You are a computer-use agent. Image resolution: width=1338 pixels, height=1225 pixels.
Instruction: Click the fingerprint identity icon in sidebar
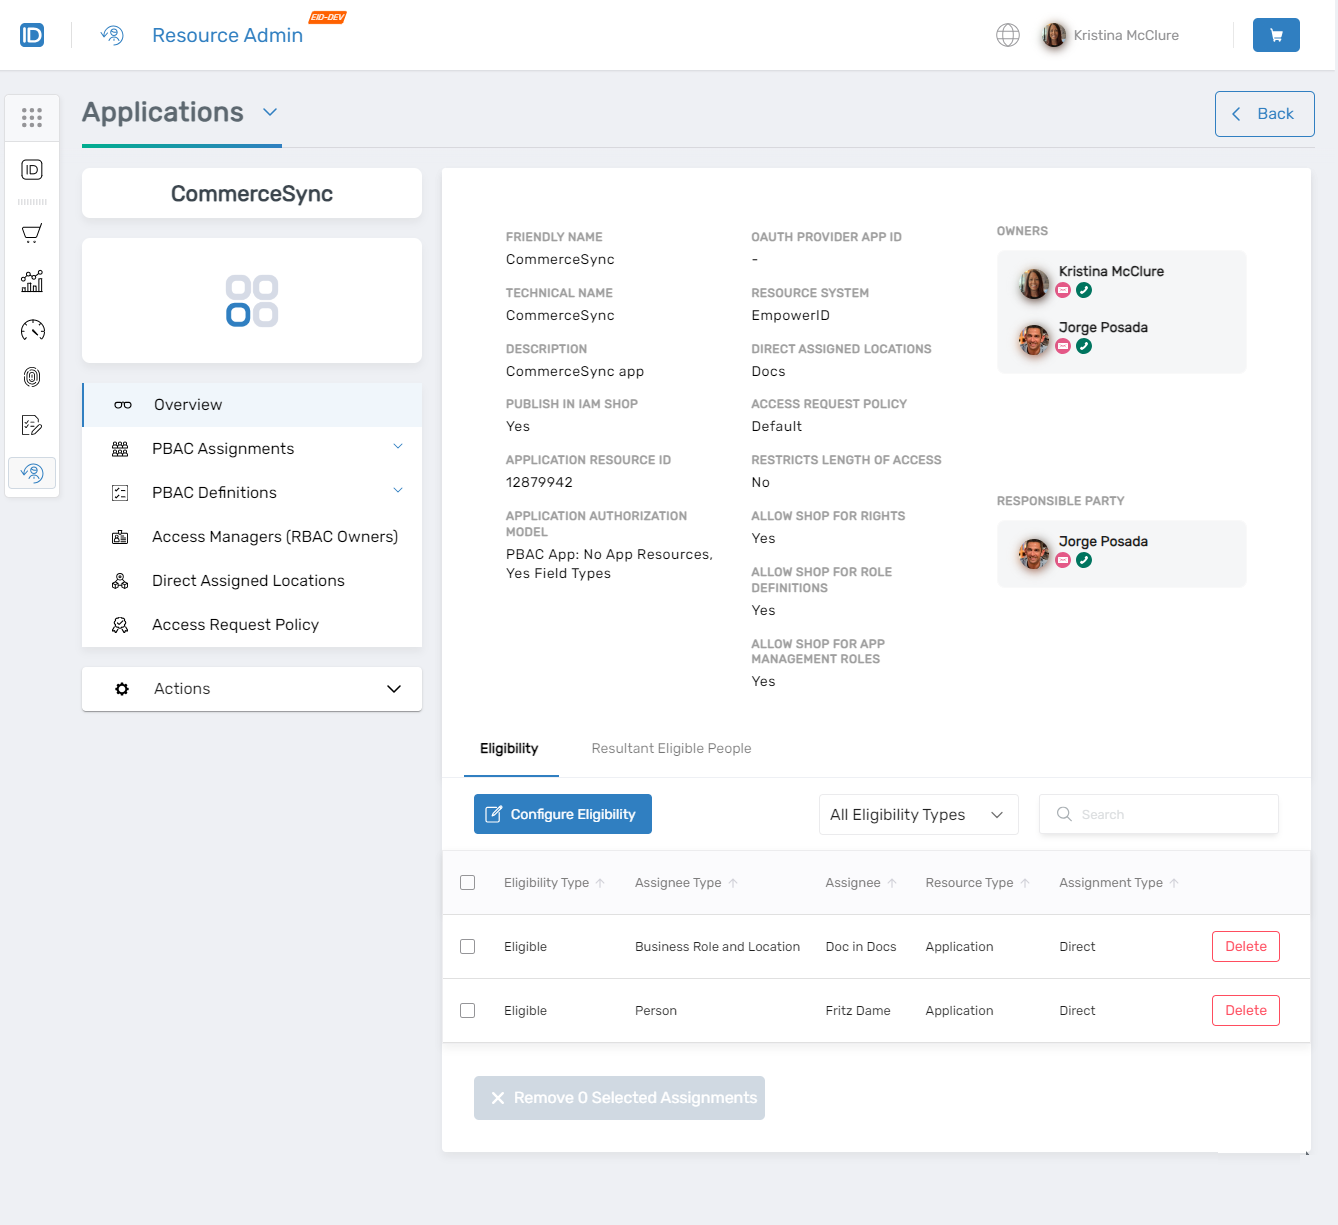(32, 377)
